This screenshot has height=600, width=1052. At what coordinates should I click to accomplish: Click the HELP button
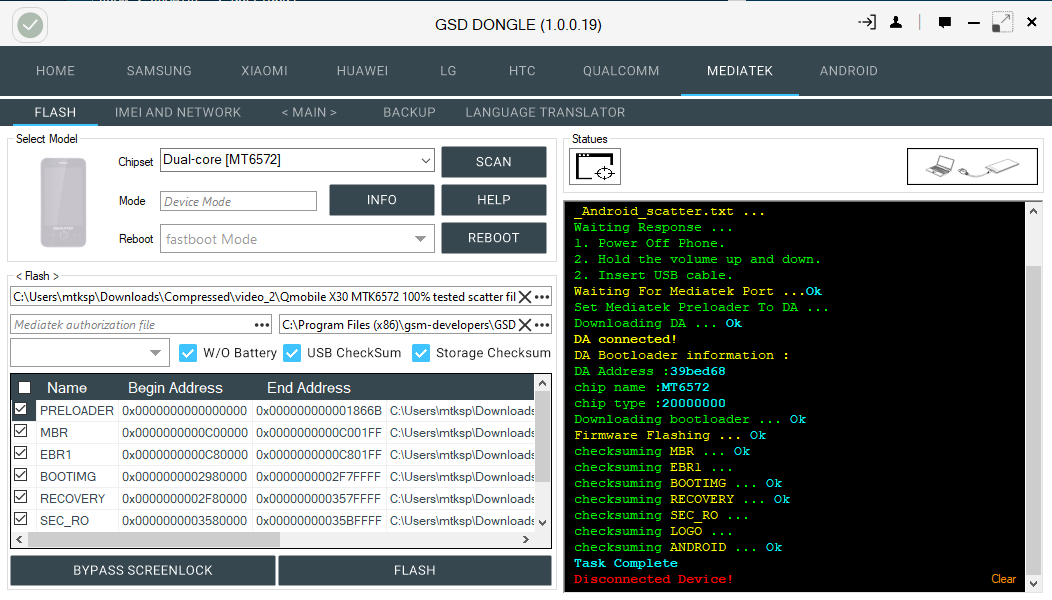pos(494,200)
